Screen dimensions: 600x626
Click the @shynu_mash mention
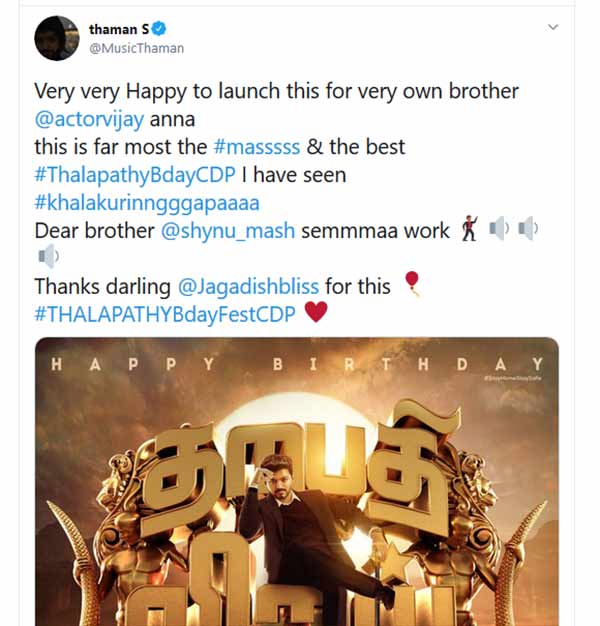227,230
